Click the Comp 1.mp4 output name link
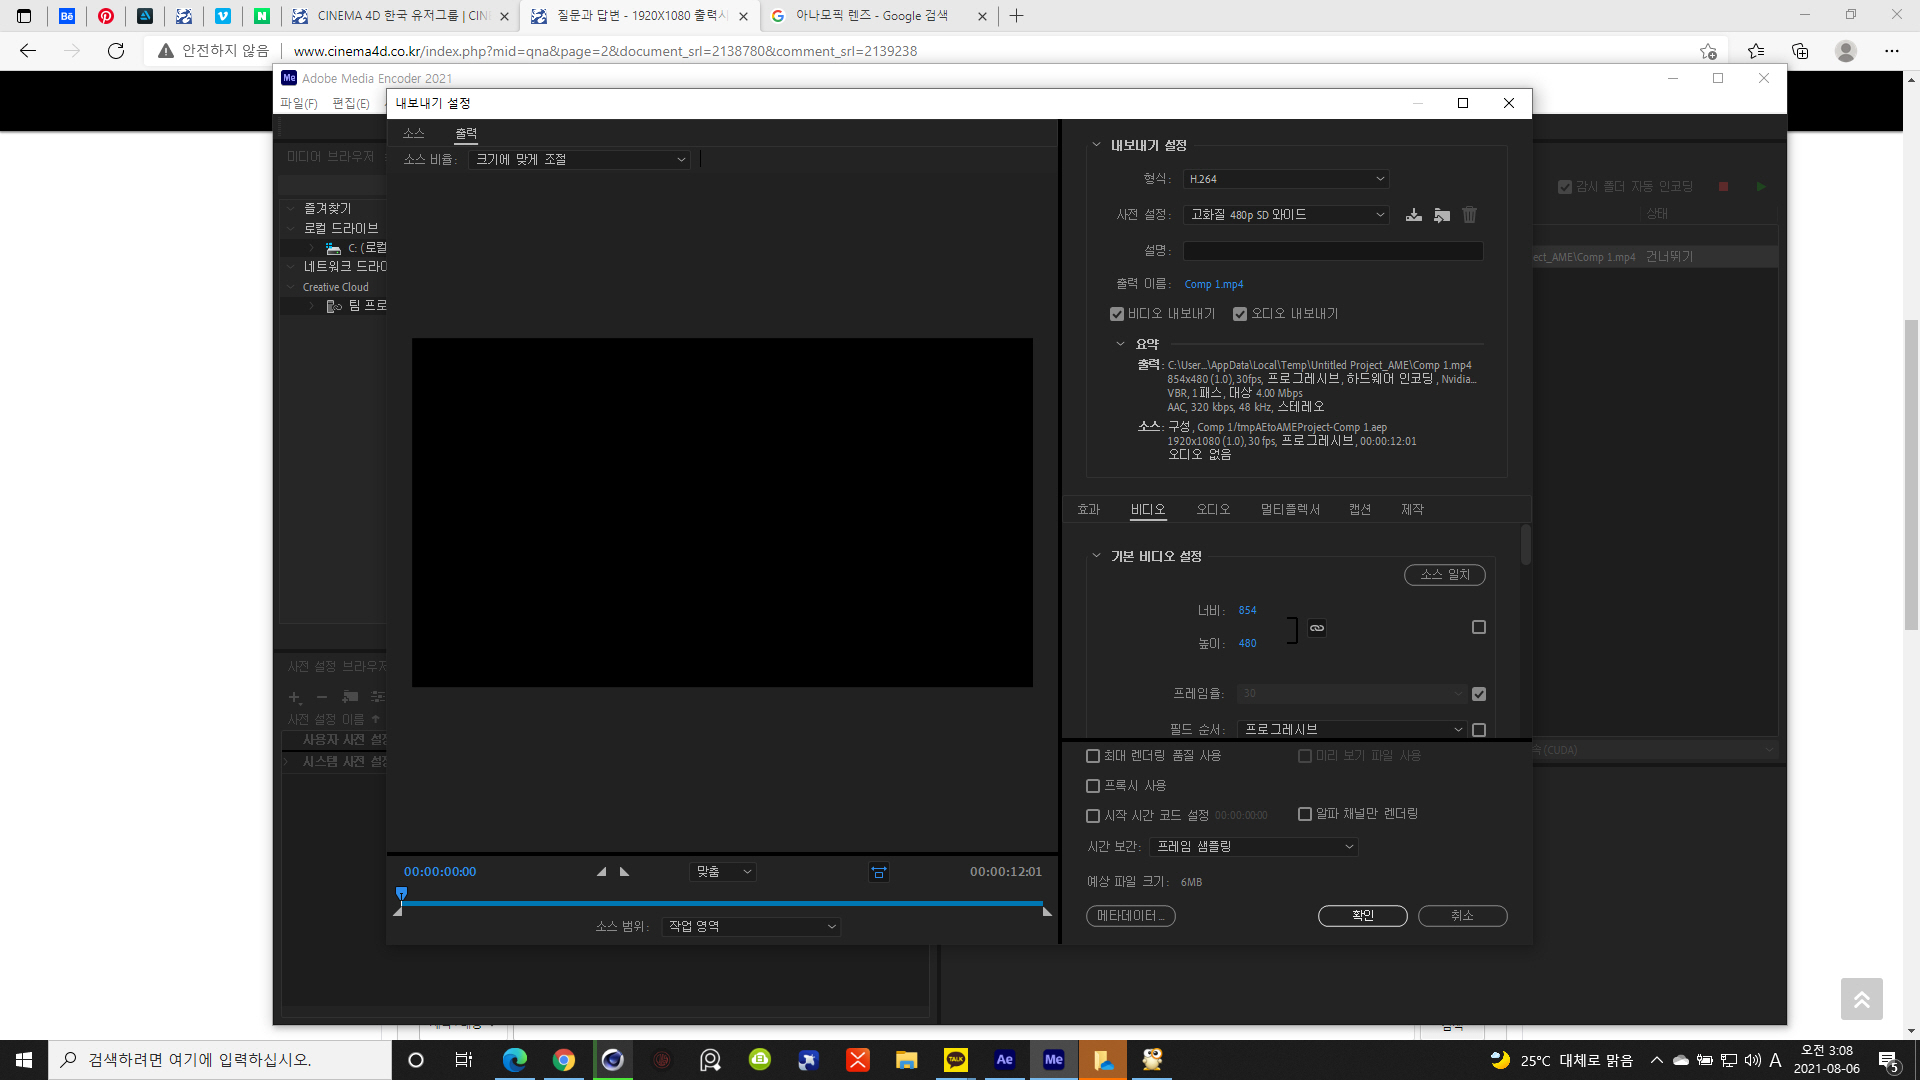 point(1214,285)
